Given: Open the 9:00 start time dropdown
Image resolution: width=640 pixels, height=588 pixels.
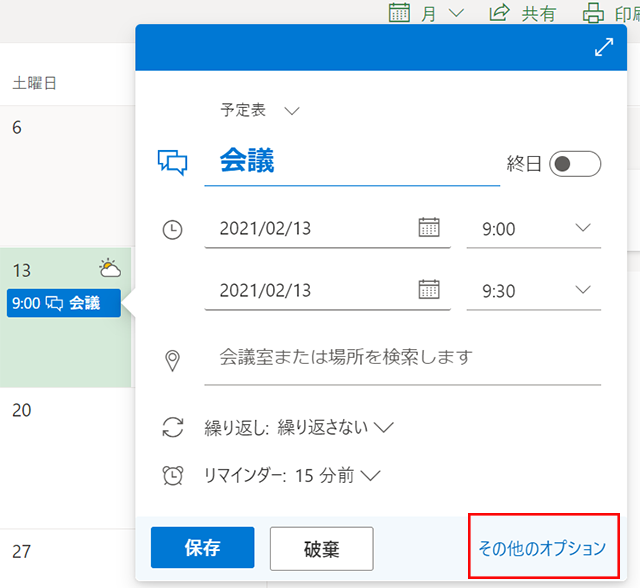Looking at the screenshot, I should click(533, 229).
